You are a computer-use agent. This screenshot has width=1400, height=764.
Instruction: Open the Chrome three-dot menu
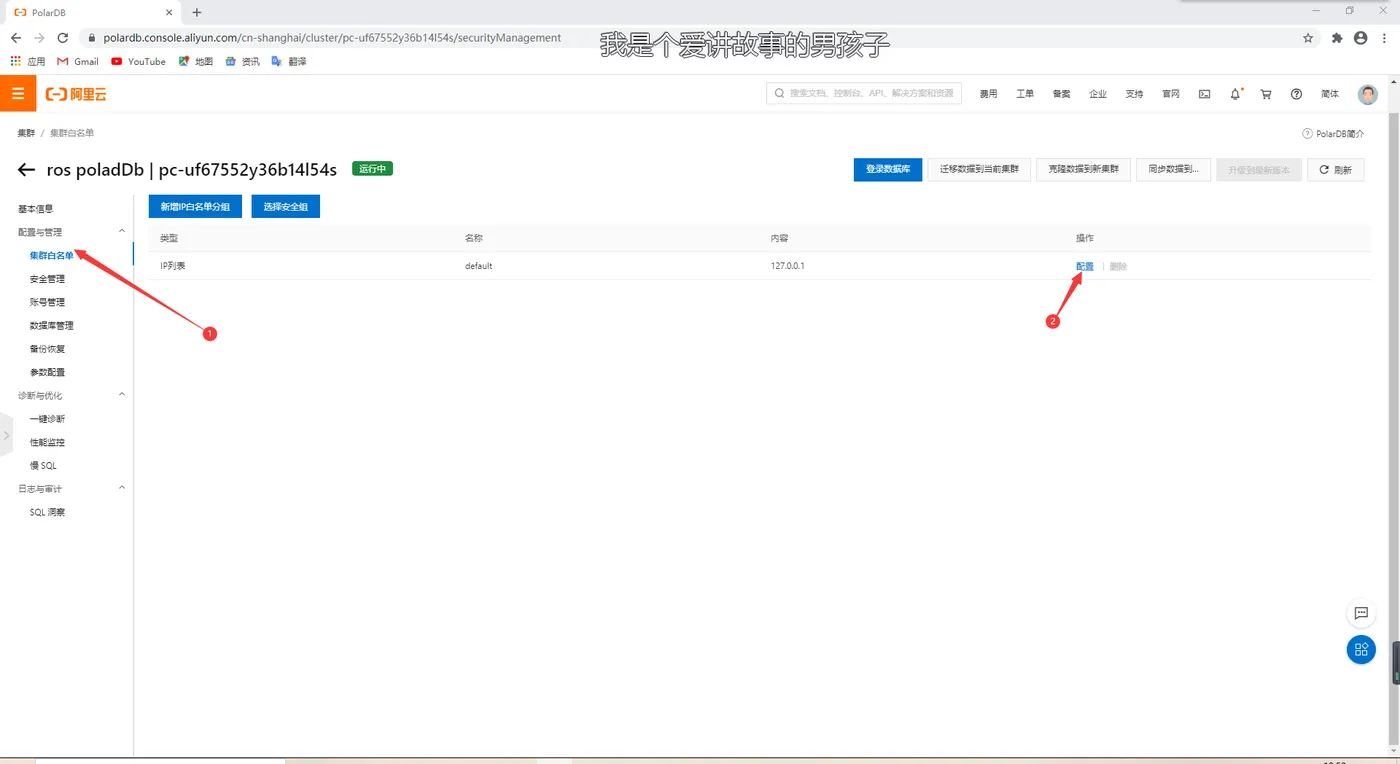coord(1385,38)
